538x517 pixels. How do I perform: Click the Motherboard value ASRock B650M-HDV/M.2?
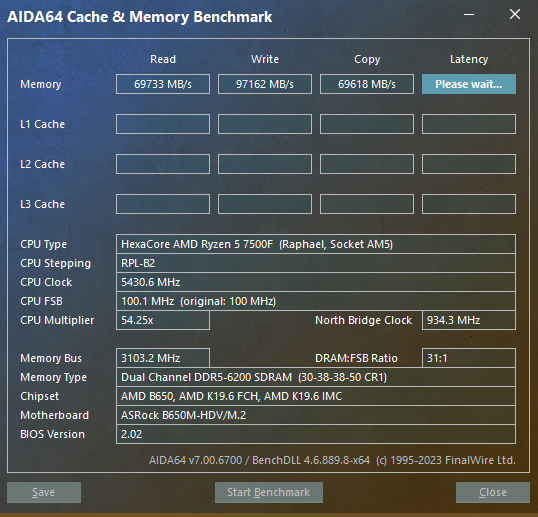coord(316,415)
